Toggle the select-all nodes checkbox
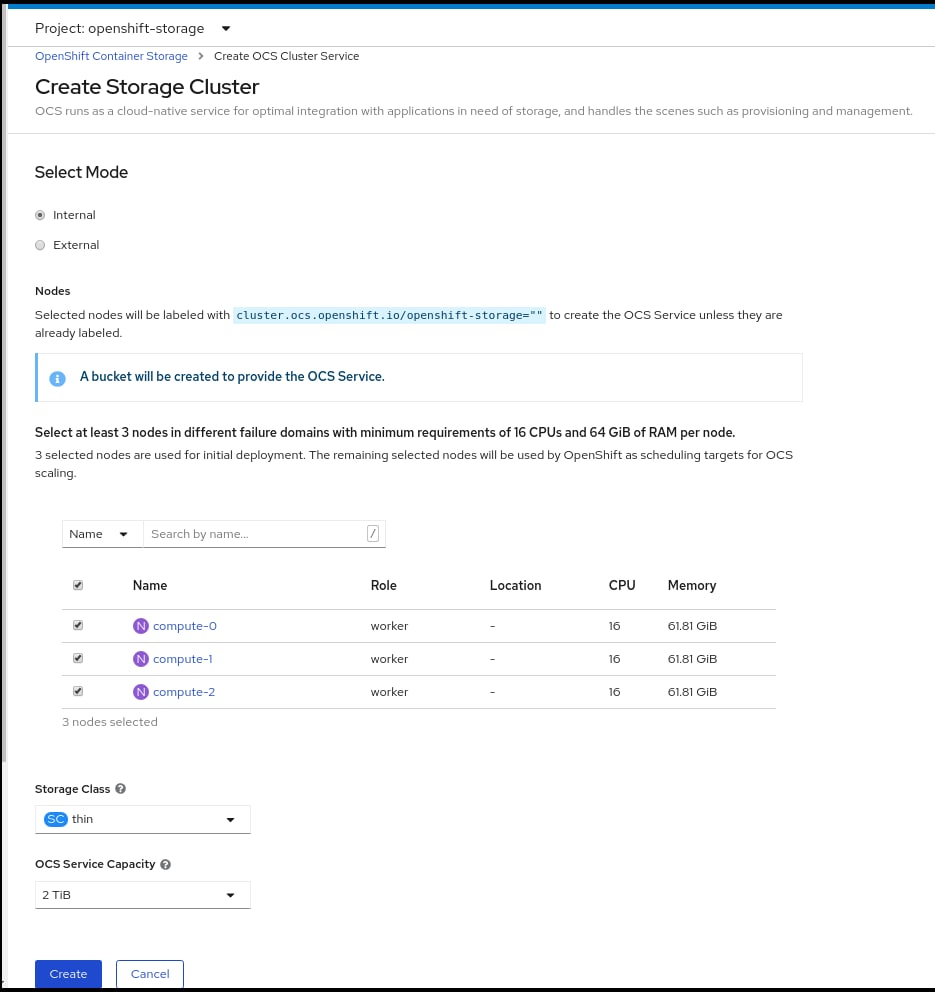Viewport: 935px width, 992px height. pyautogui.click(x=78, y=585)
